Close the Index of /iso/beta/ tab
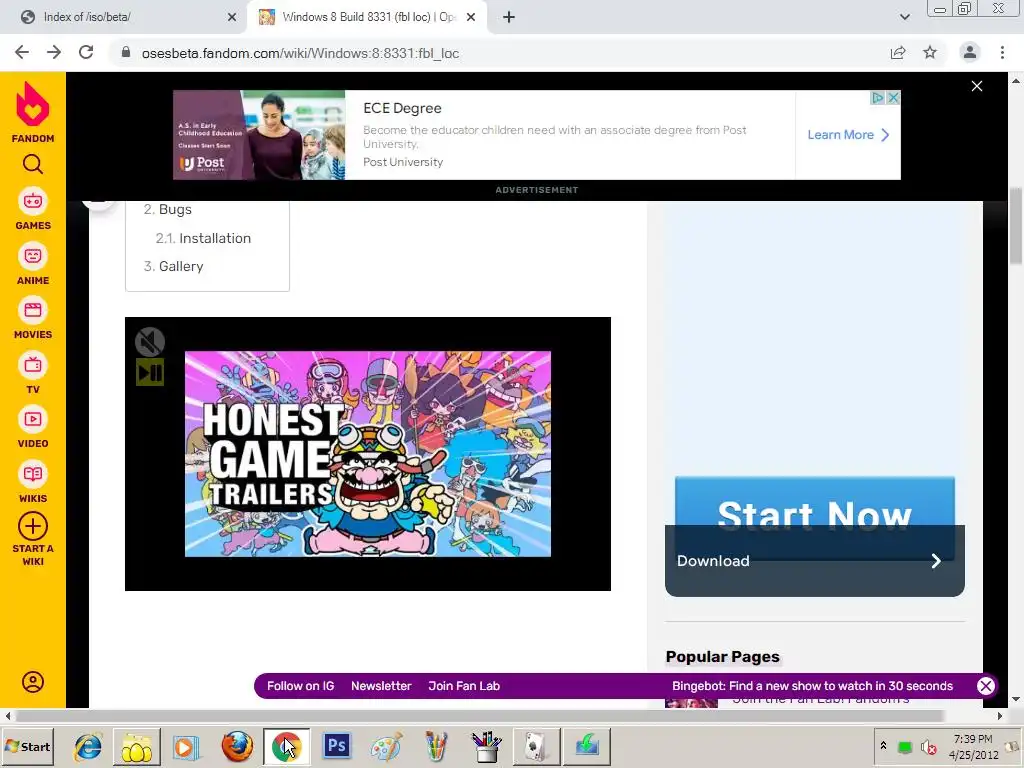 tap(232, 17)
